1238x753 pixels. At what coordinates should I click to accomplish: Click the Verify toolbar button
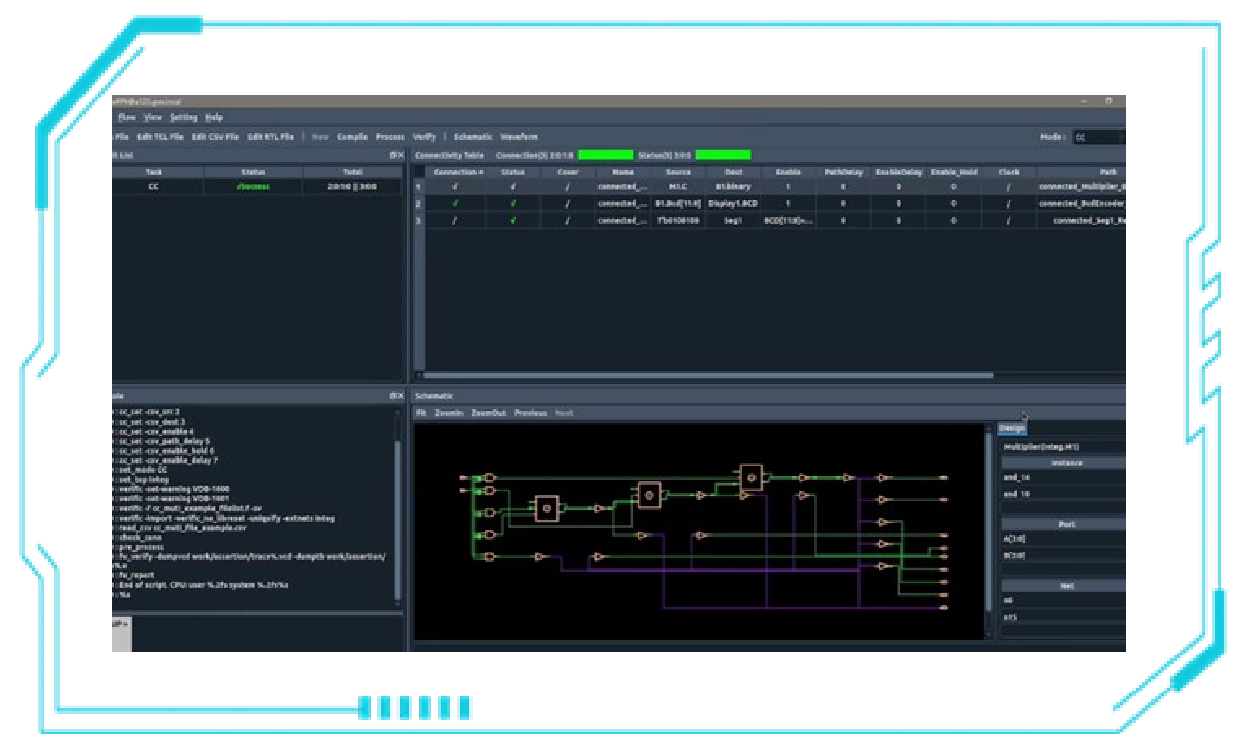[424, 137]
